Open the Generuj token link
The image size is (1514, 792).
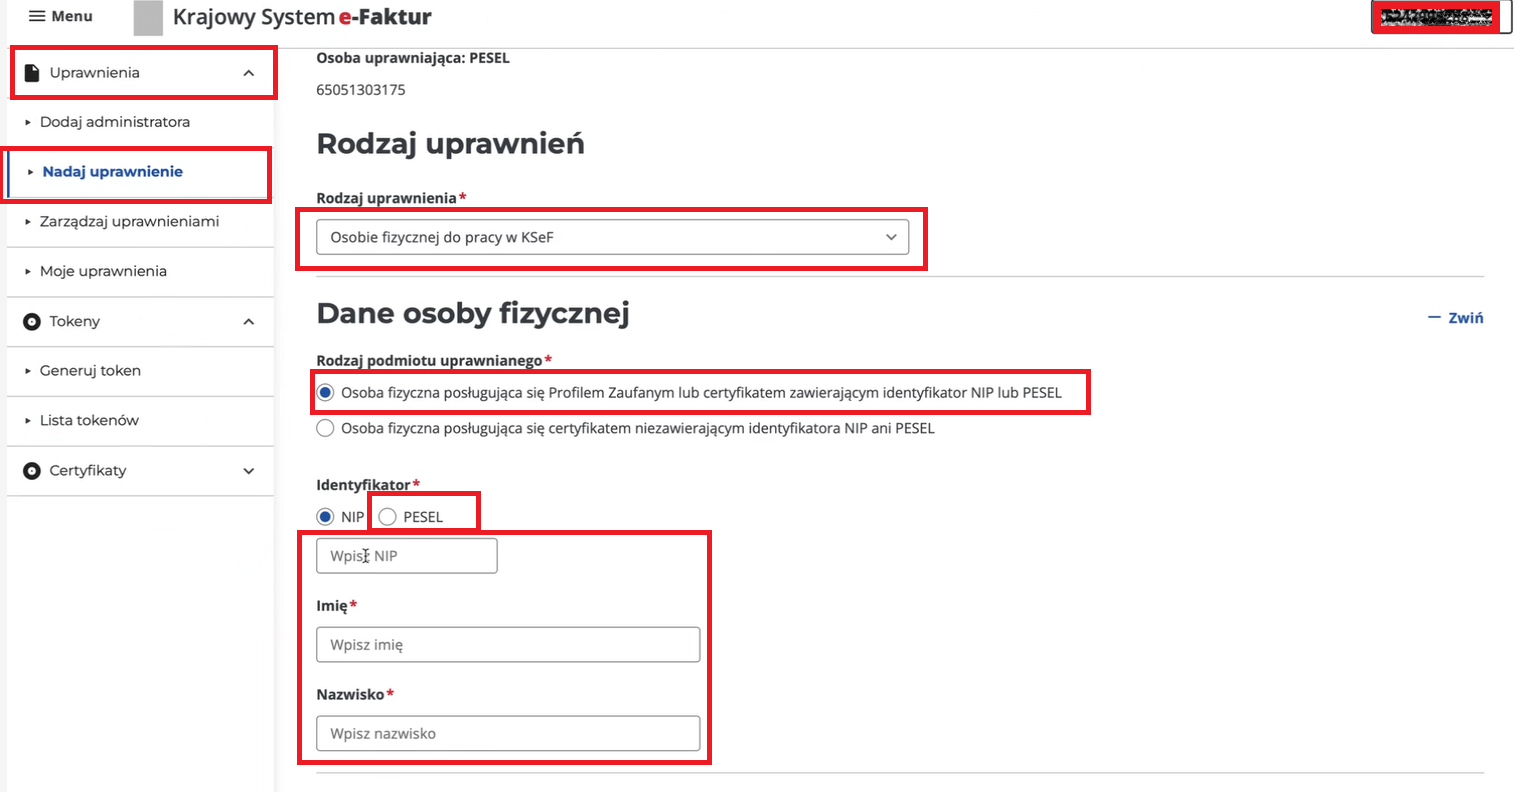pos(90,370)
